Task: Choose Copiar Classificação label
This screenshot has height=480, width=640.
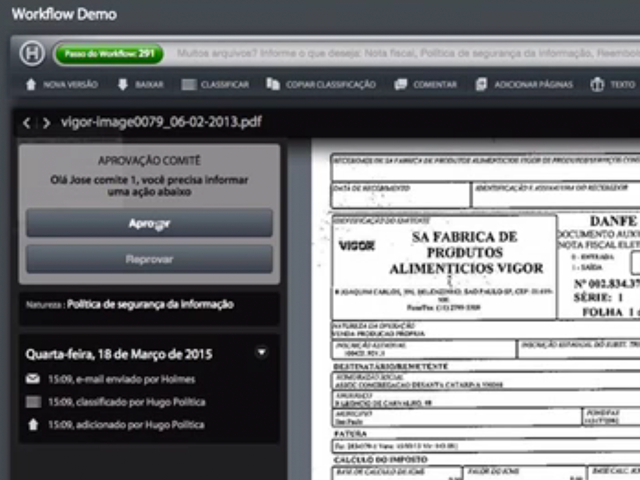Action: tap(331, 84)
